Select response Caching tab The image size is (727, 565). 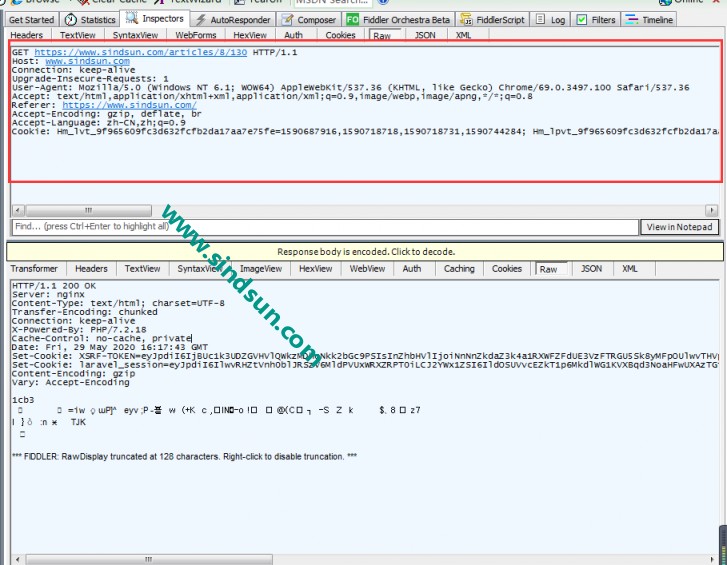[459, 269]
